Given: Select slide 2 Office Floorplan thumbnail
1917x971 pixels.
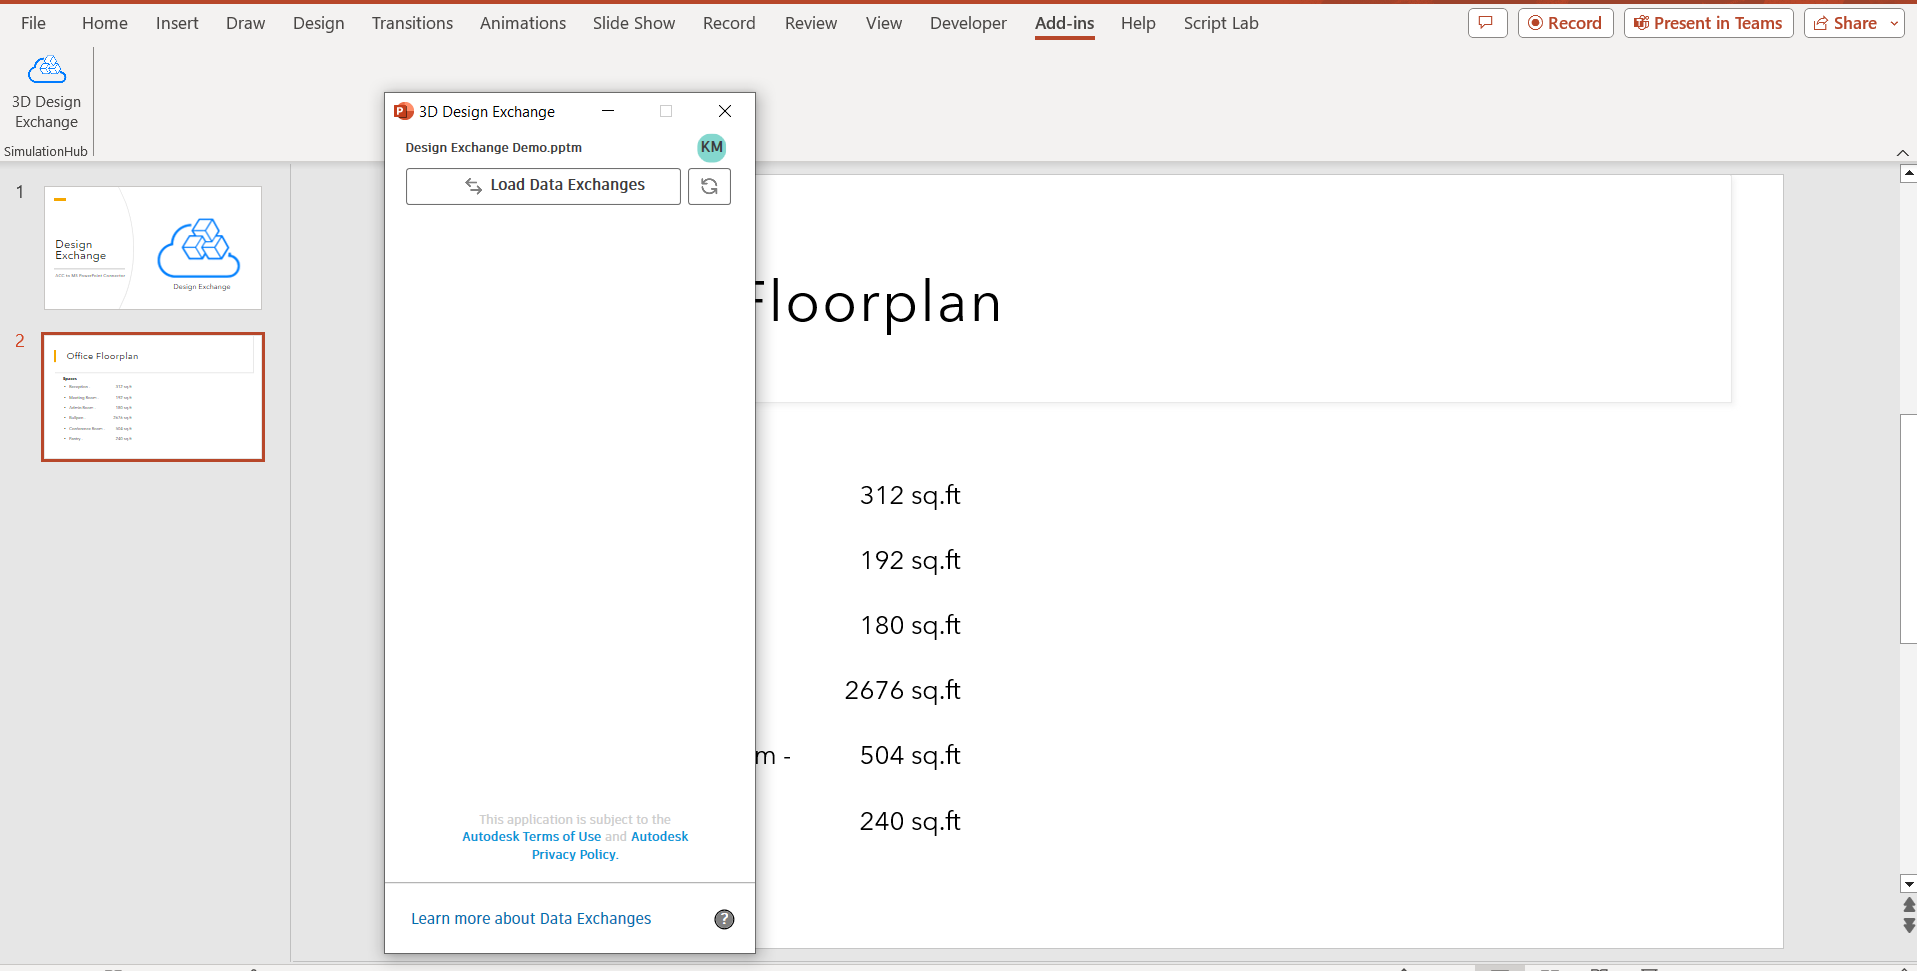Looking at the screenshot, I should click(153, 397).
